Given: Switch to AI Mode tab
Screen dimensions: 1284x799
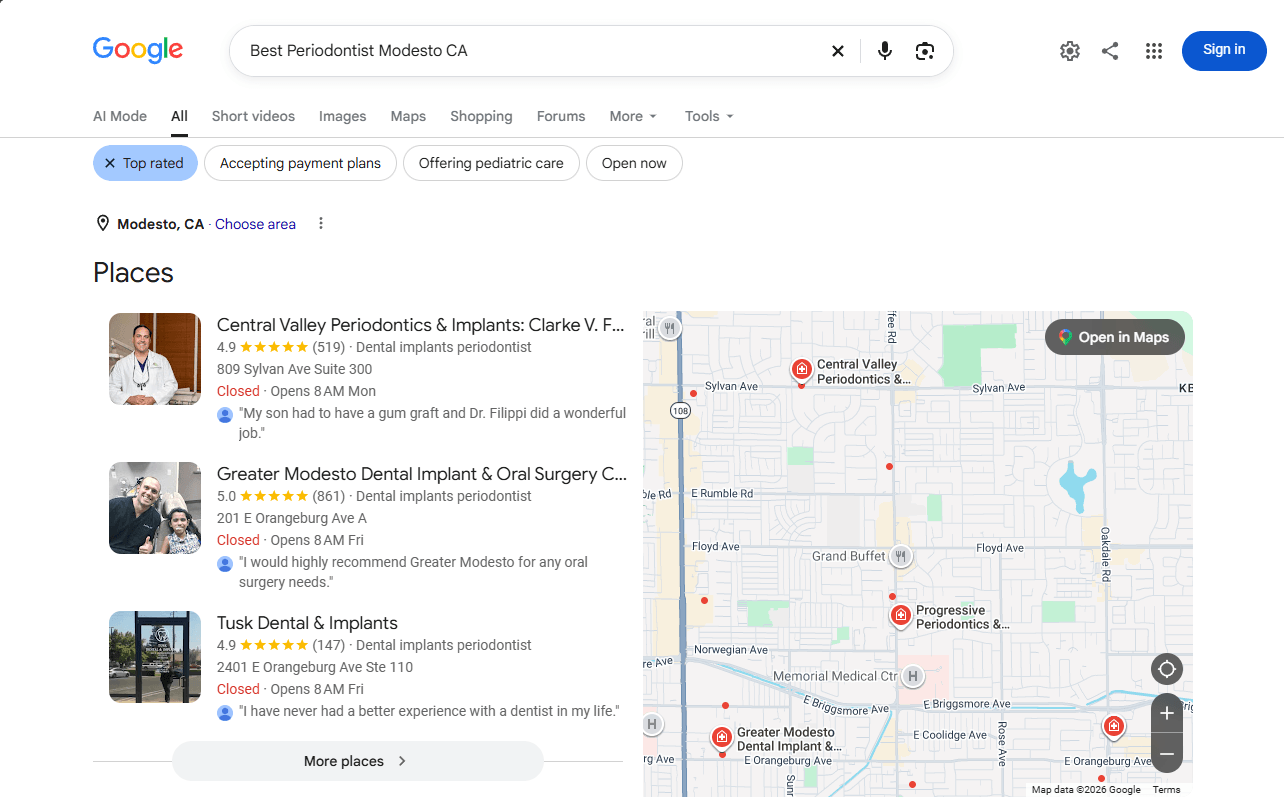Looking at the screenshot, I should (x=120, y=116).
